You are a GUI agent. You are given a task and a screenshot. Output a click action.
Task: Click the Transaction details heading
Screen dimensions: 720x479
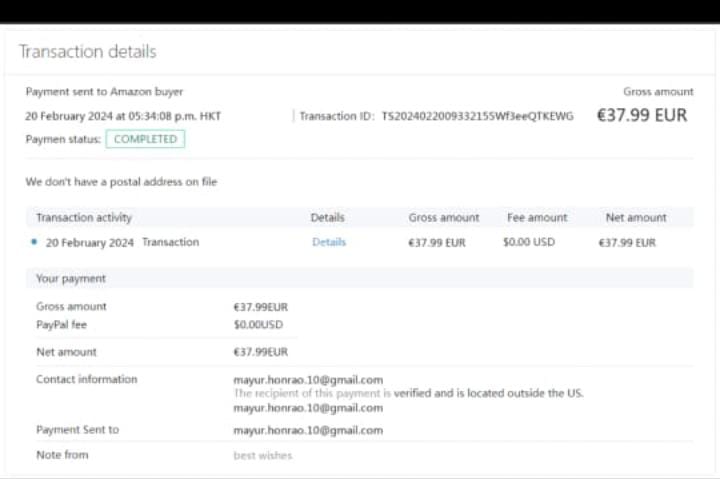click(87, 52)
